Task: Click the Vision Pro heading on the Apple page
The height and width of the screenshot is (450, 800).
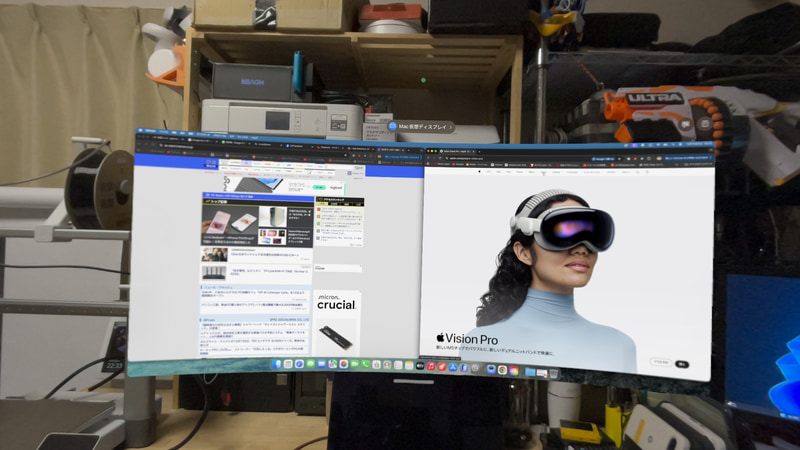Action: pos(467,338)
